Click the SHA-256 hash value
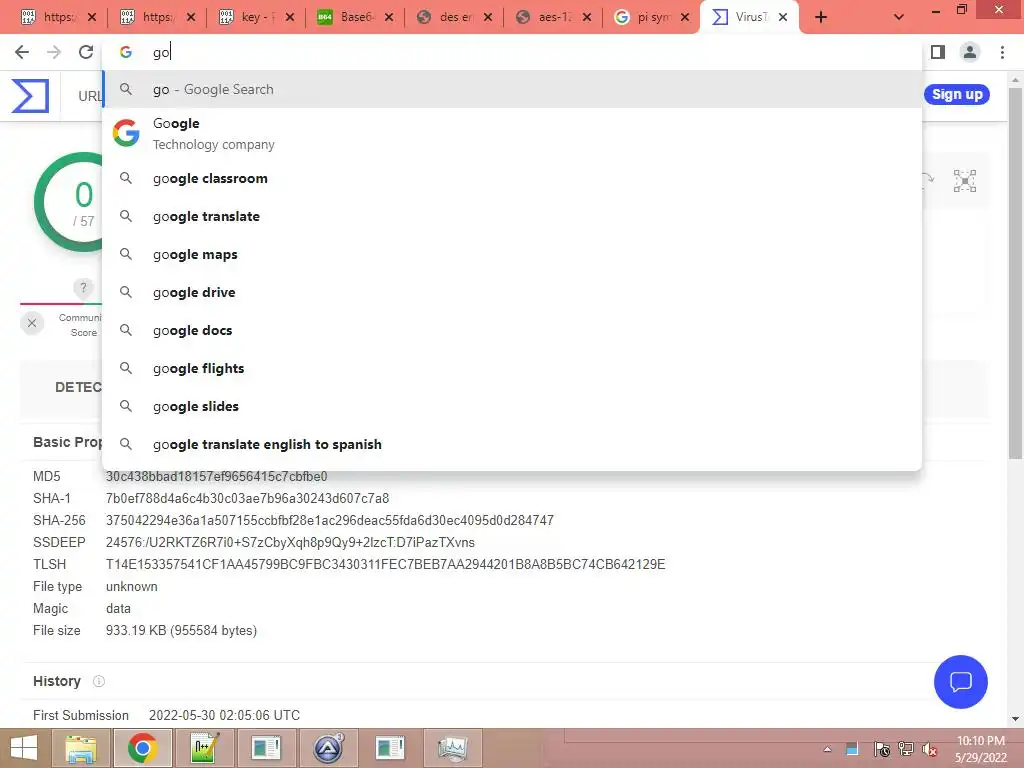Image resolution: width=1024 pixels, height=768 pixels. pyautogui.click(x=330, y=520)
